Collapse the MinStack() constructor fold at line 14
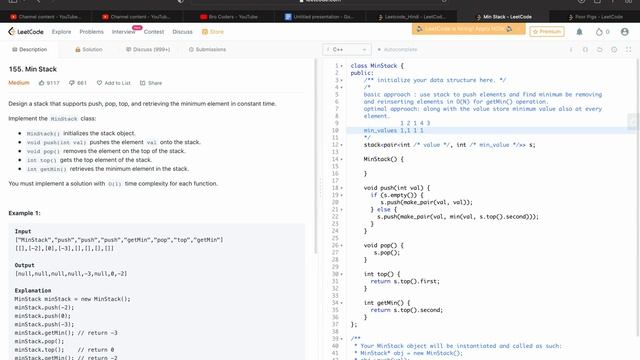This screenshot has width=640, height=360. pos(342,159)
